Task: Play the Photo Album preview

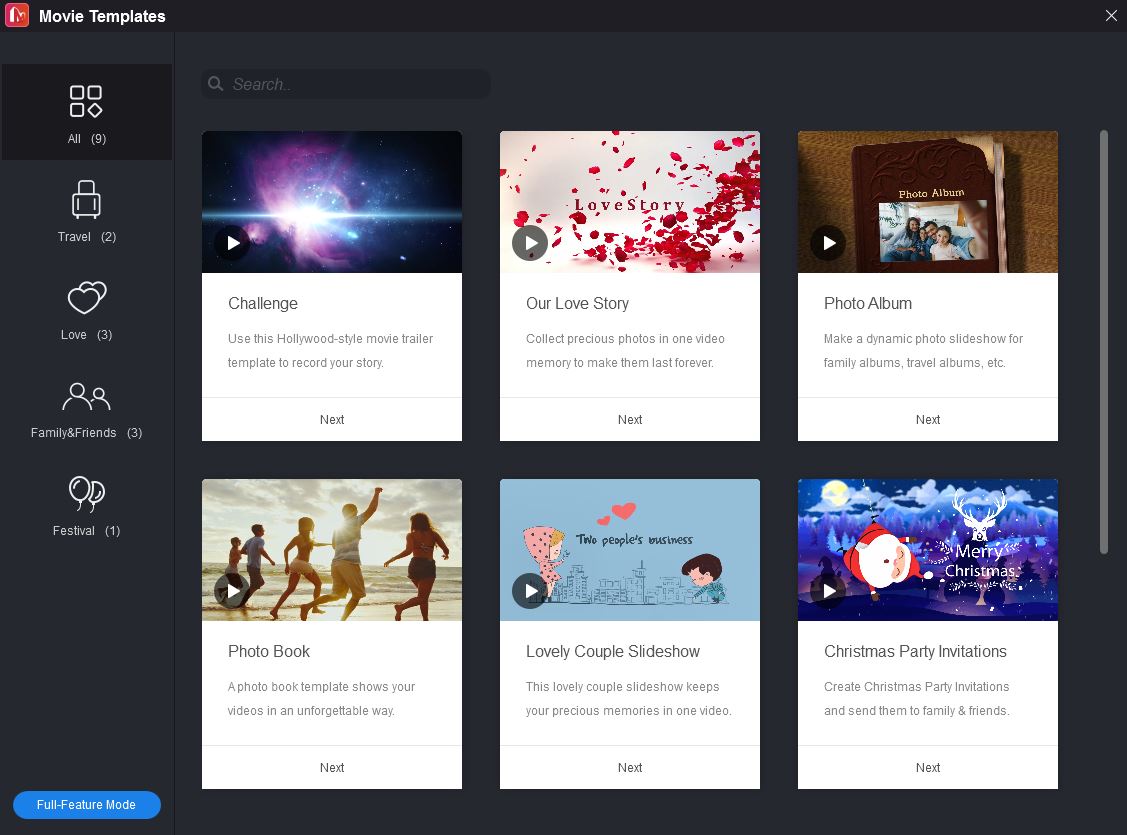Action: [828, 242]
